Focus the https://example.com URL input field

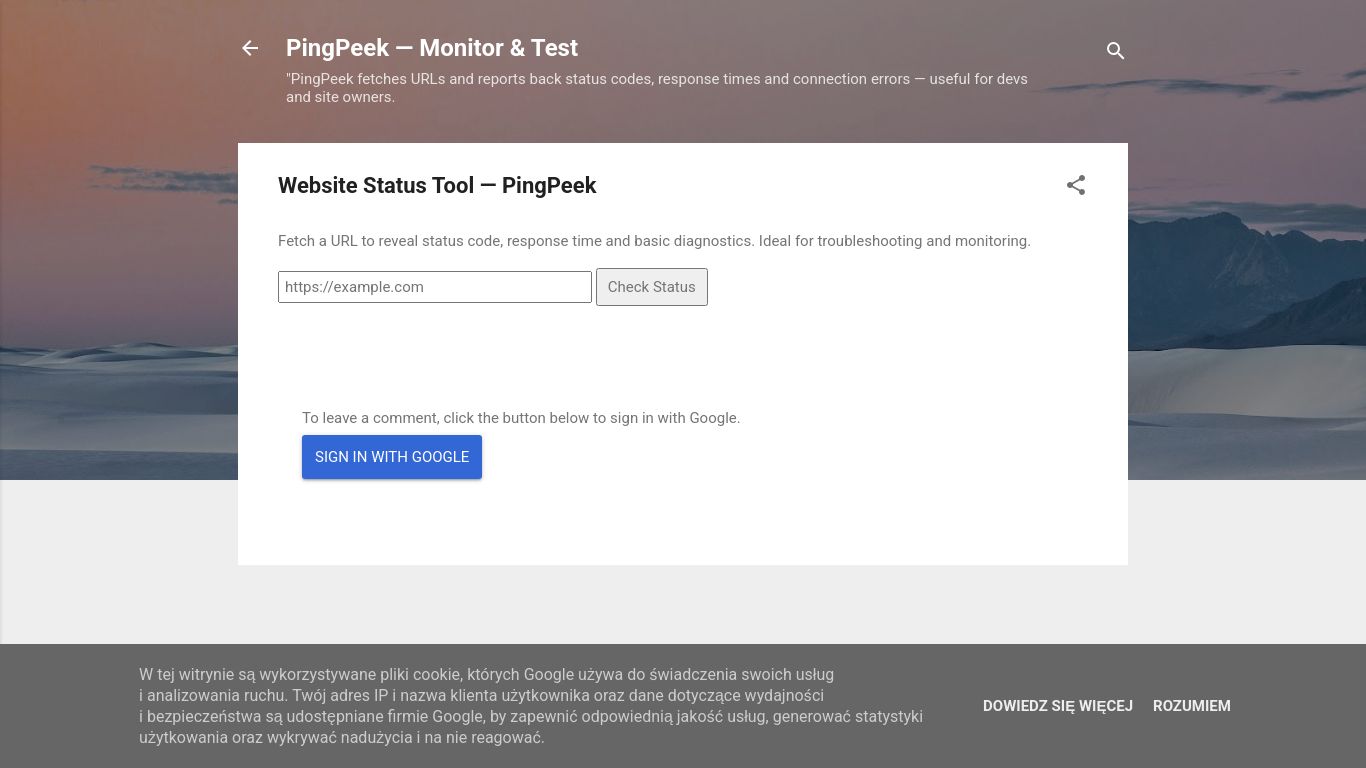(435, 287)
